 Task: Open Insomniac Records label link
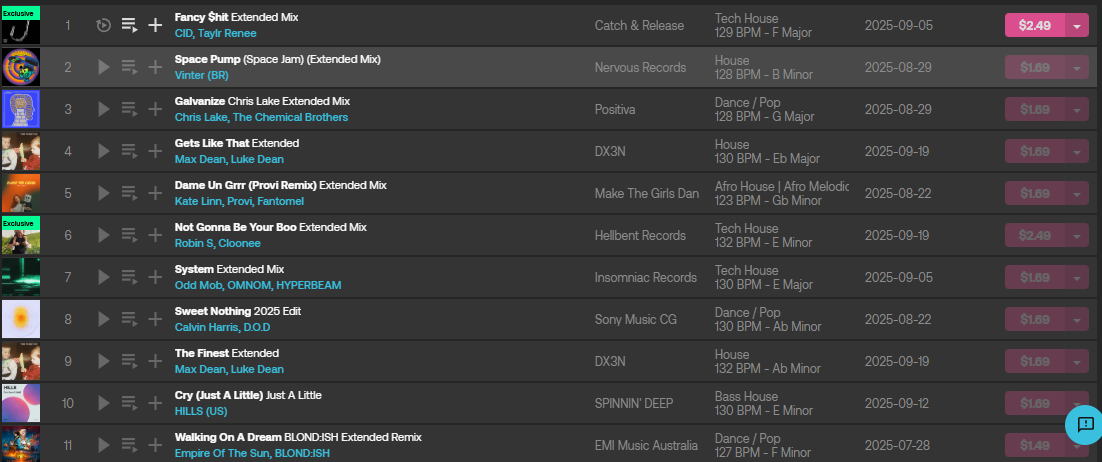[x=645, y=277]
